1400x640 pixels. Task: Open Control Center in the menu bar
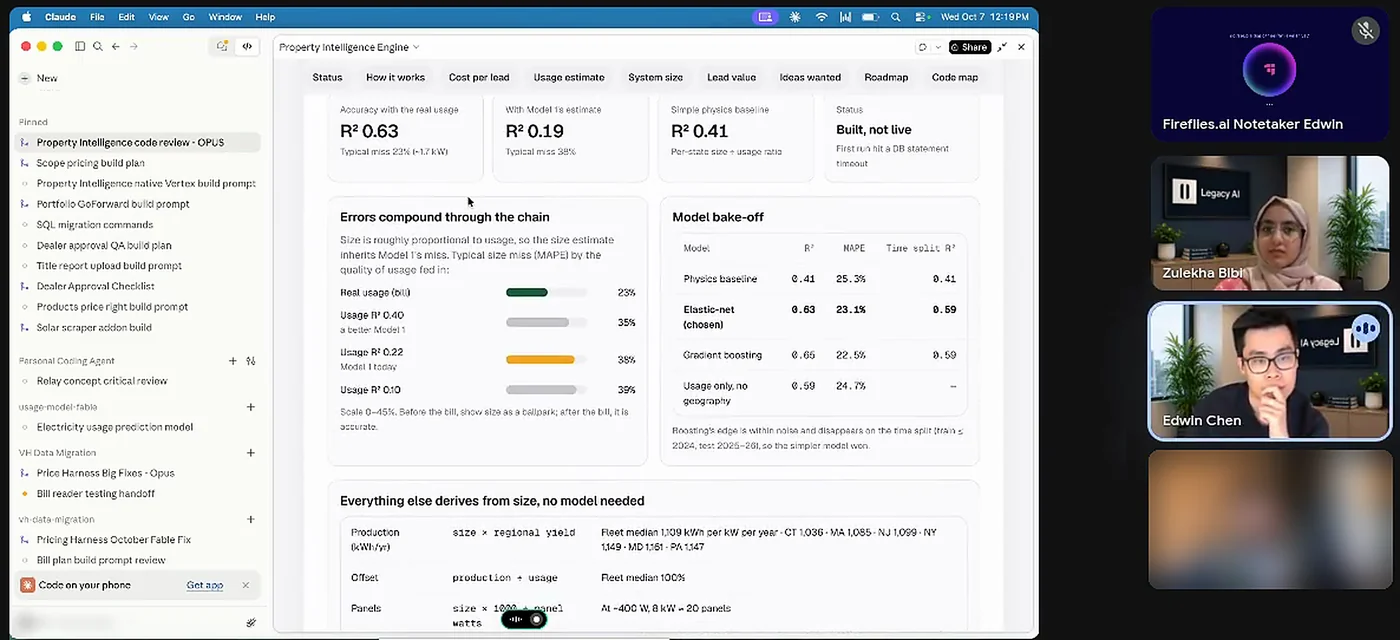pyautogui.click(x=920, y=17)
